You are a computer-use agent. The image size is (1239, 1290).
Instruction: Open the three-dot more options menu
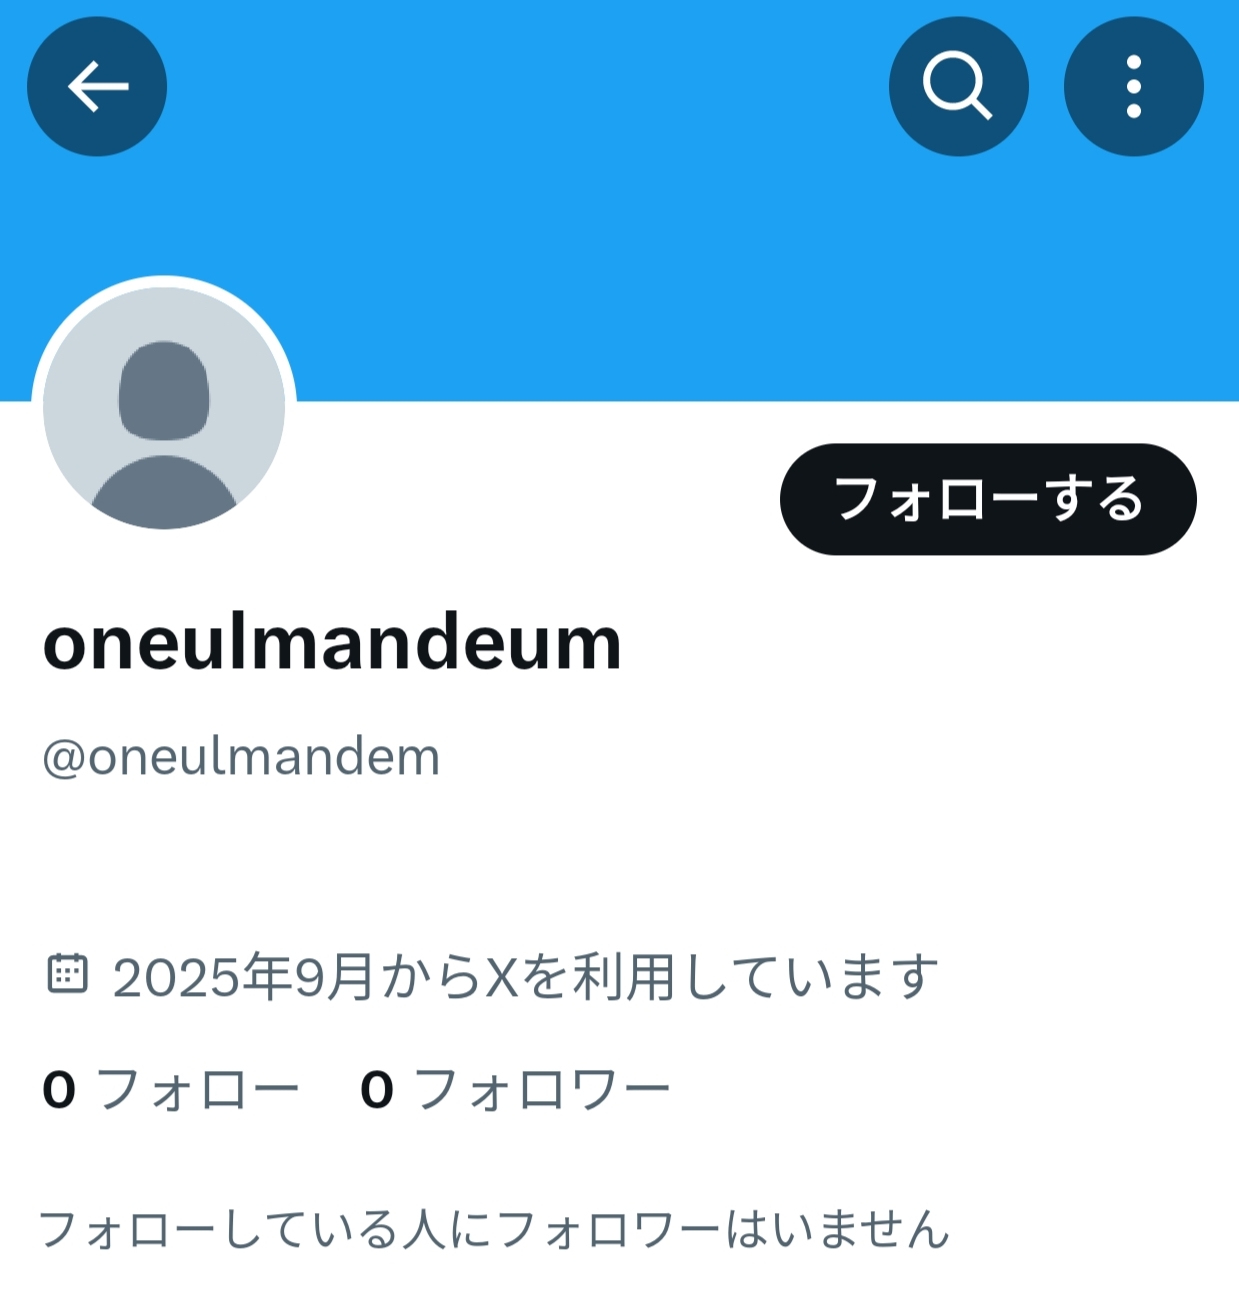click(x=1133, y=86)
